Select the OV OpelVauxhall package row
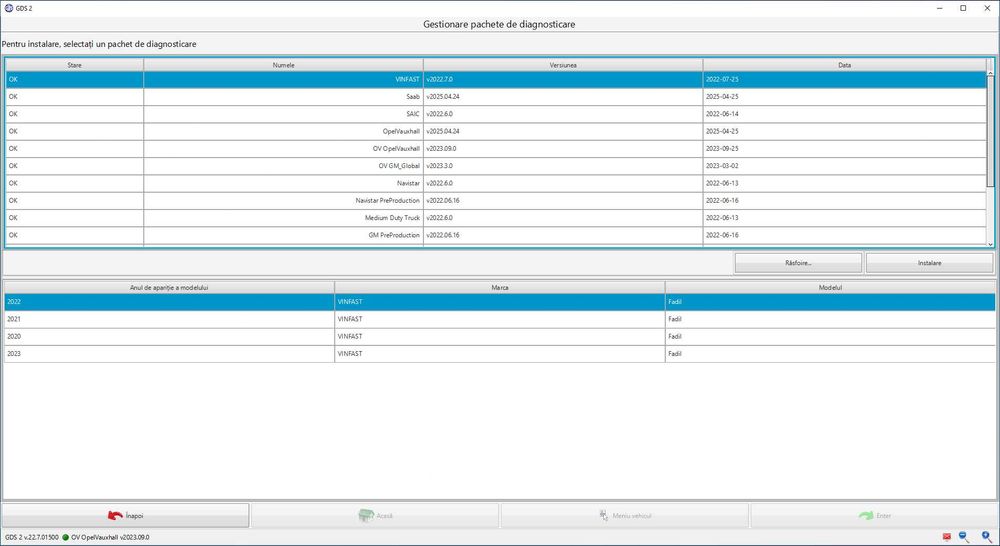The height and width of the screenshot is (546, 1000). point(496,149)
